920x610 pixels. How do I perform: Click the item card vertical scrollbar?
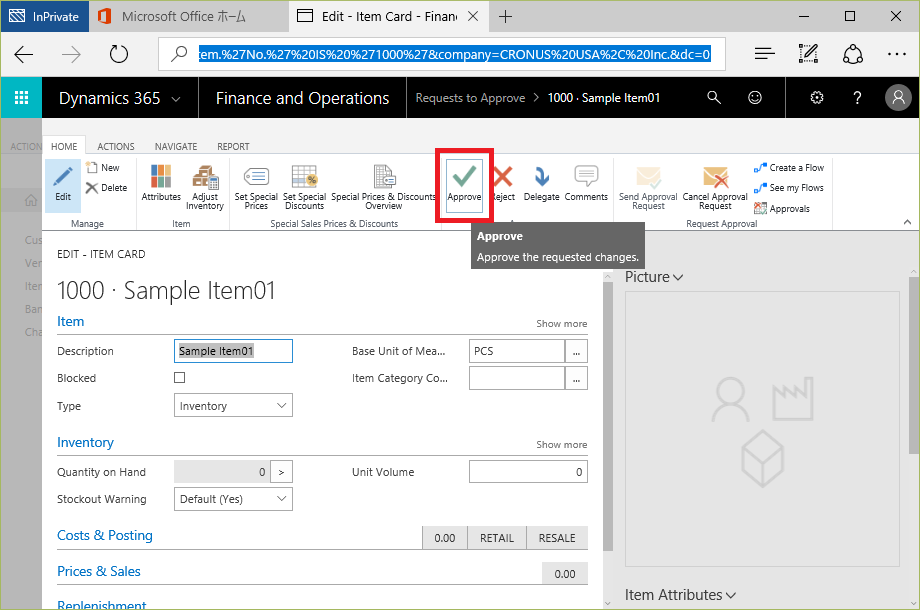pos(608,416)
